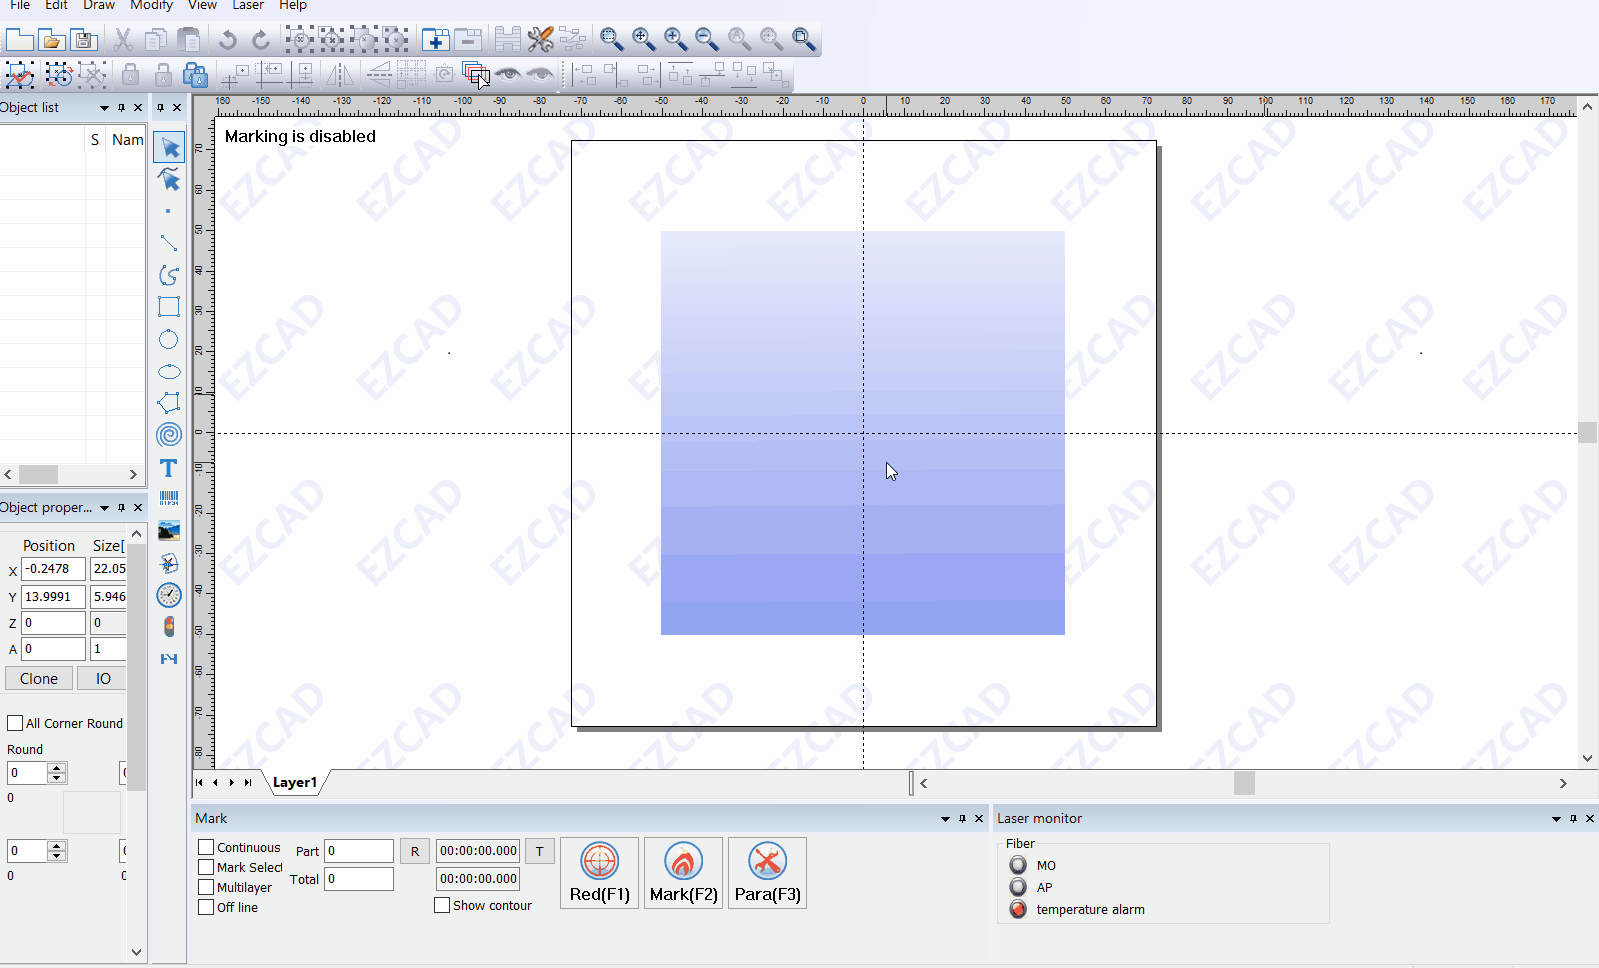Click the New file icon

click(x=19, y=39)
